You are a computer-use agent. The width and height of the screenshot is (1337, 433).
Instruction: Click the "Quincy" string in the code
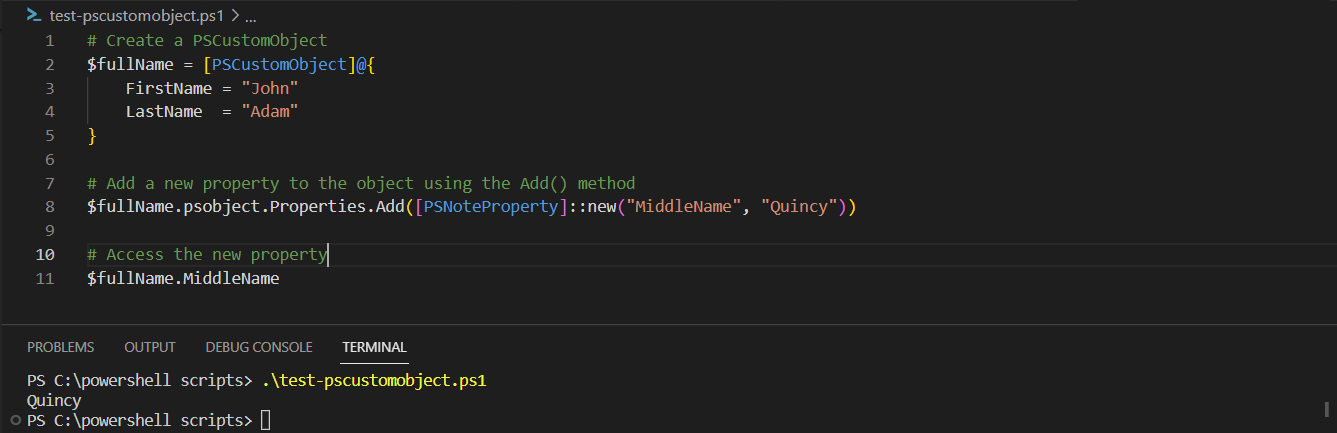[x=799, y=207]
